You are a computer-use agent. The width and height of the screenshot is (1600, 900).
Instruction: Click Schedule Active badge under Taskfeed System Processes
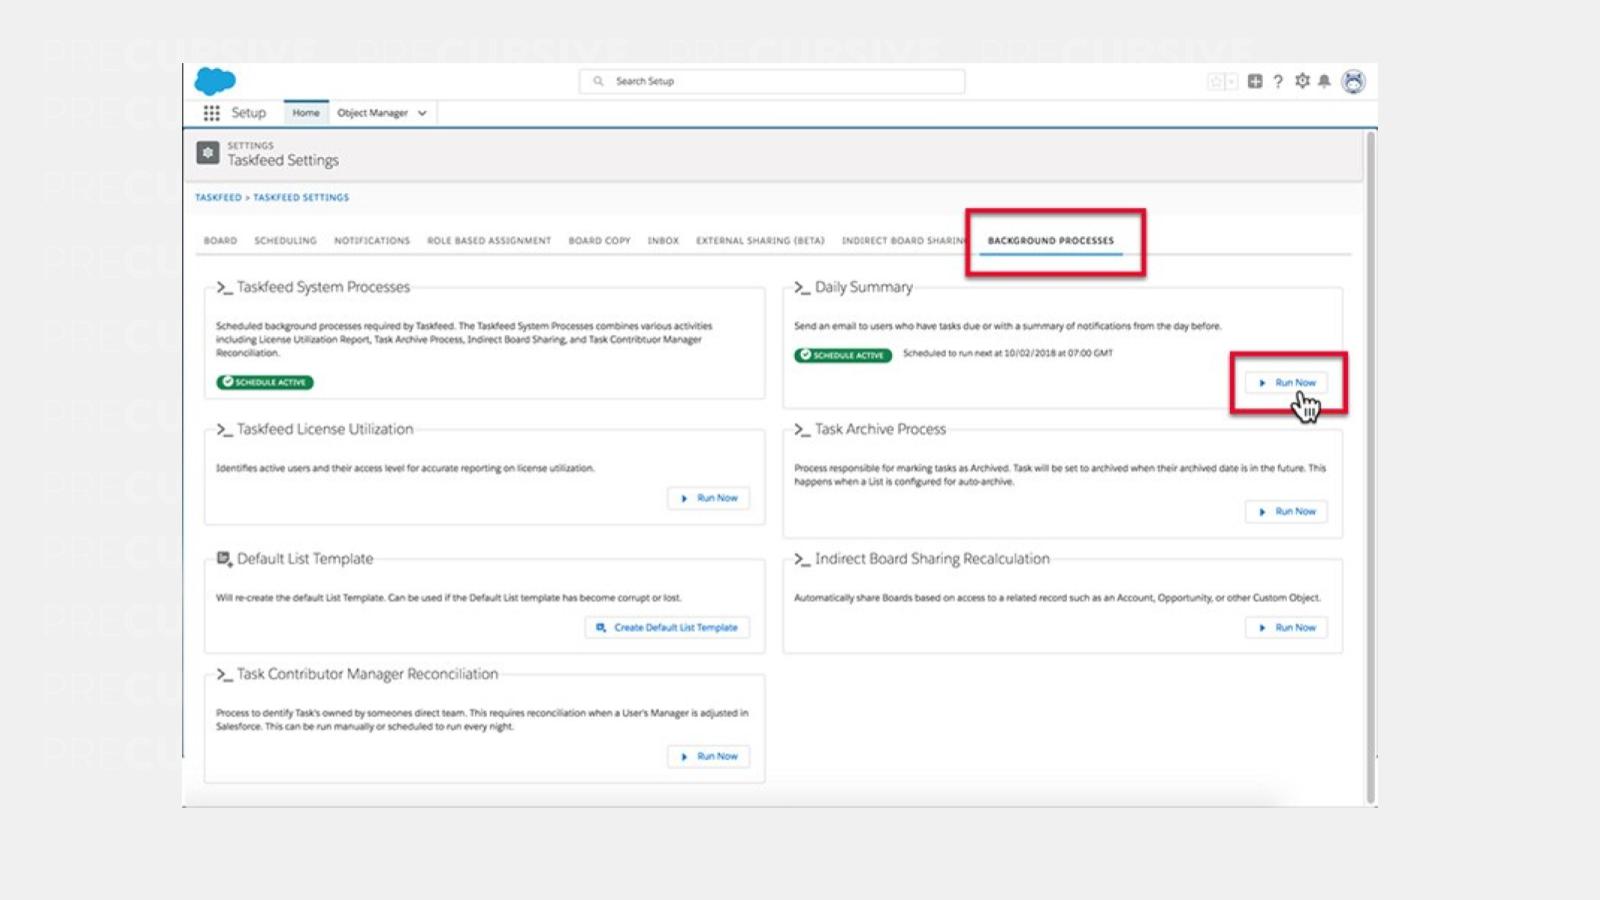click(x=265, y=382)
